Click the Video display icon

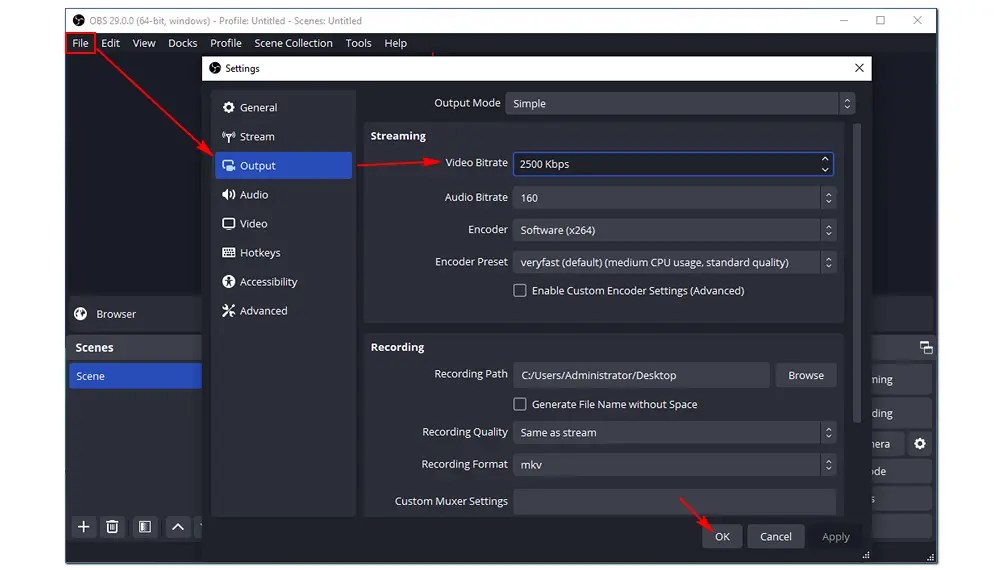pyautogui.click(x=228, y=224)
